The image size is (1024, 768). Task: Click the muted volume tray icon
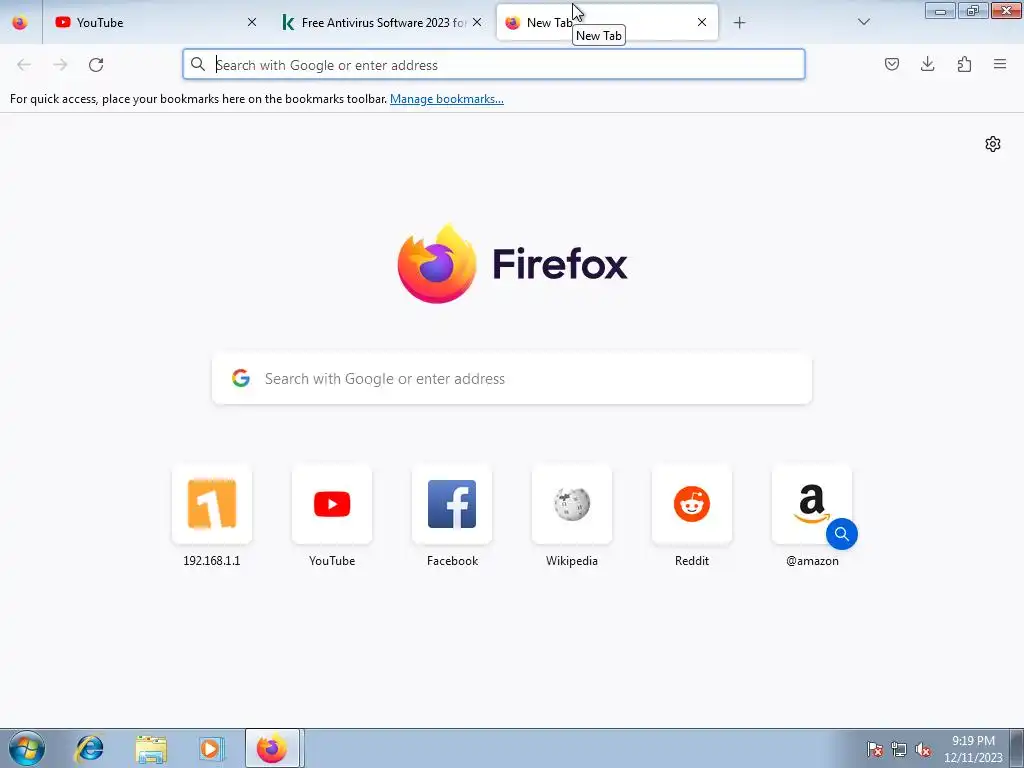(x=923, y=749)
